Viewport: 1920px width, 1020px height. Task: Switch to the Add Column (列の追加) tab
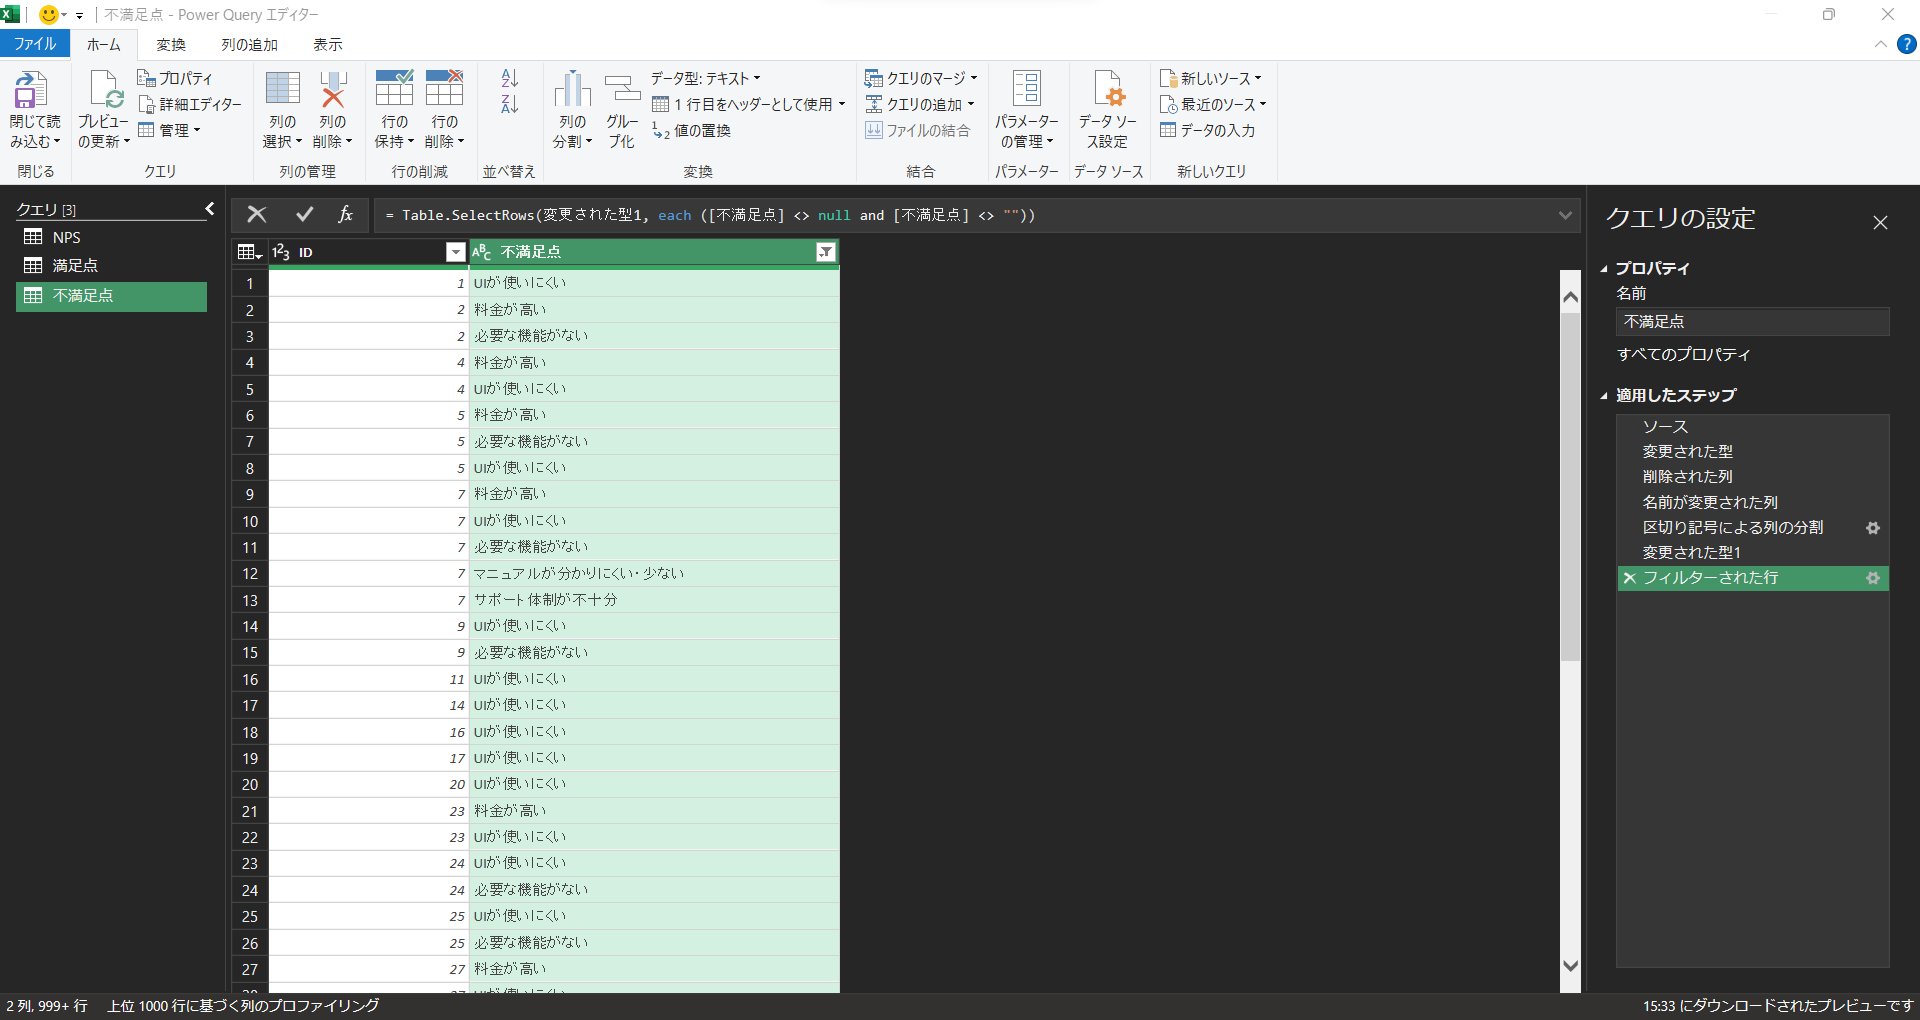(250, 44)
